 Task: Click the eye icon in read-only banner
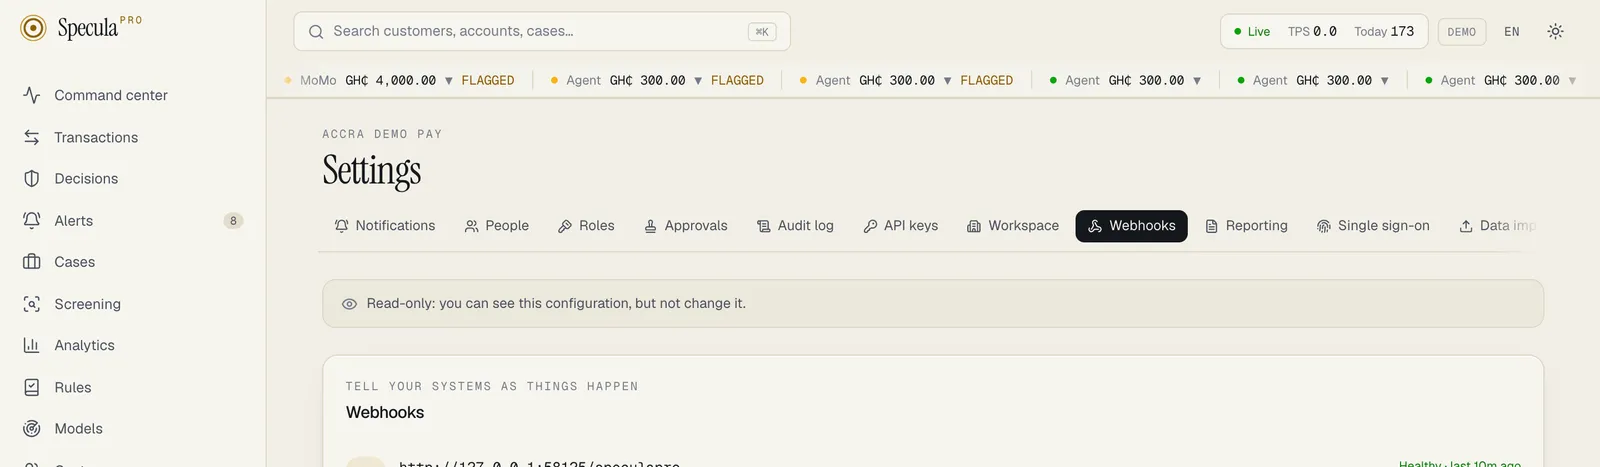(x=349, y=304)
